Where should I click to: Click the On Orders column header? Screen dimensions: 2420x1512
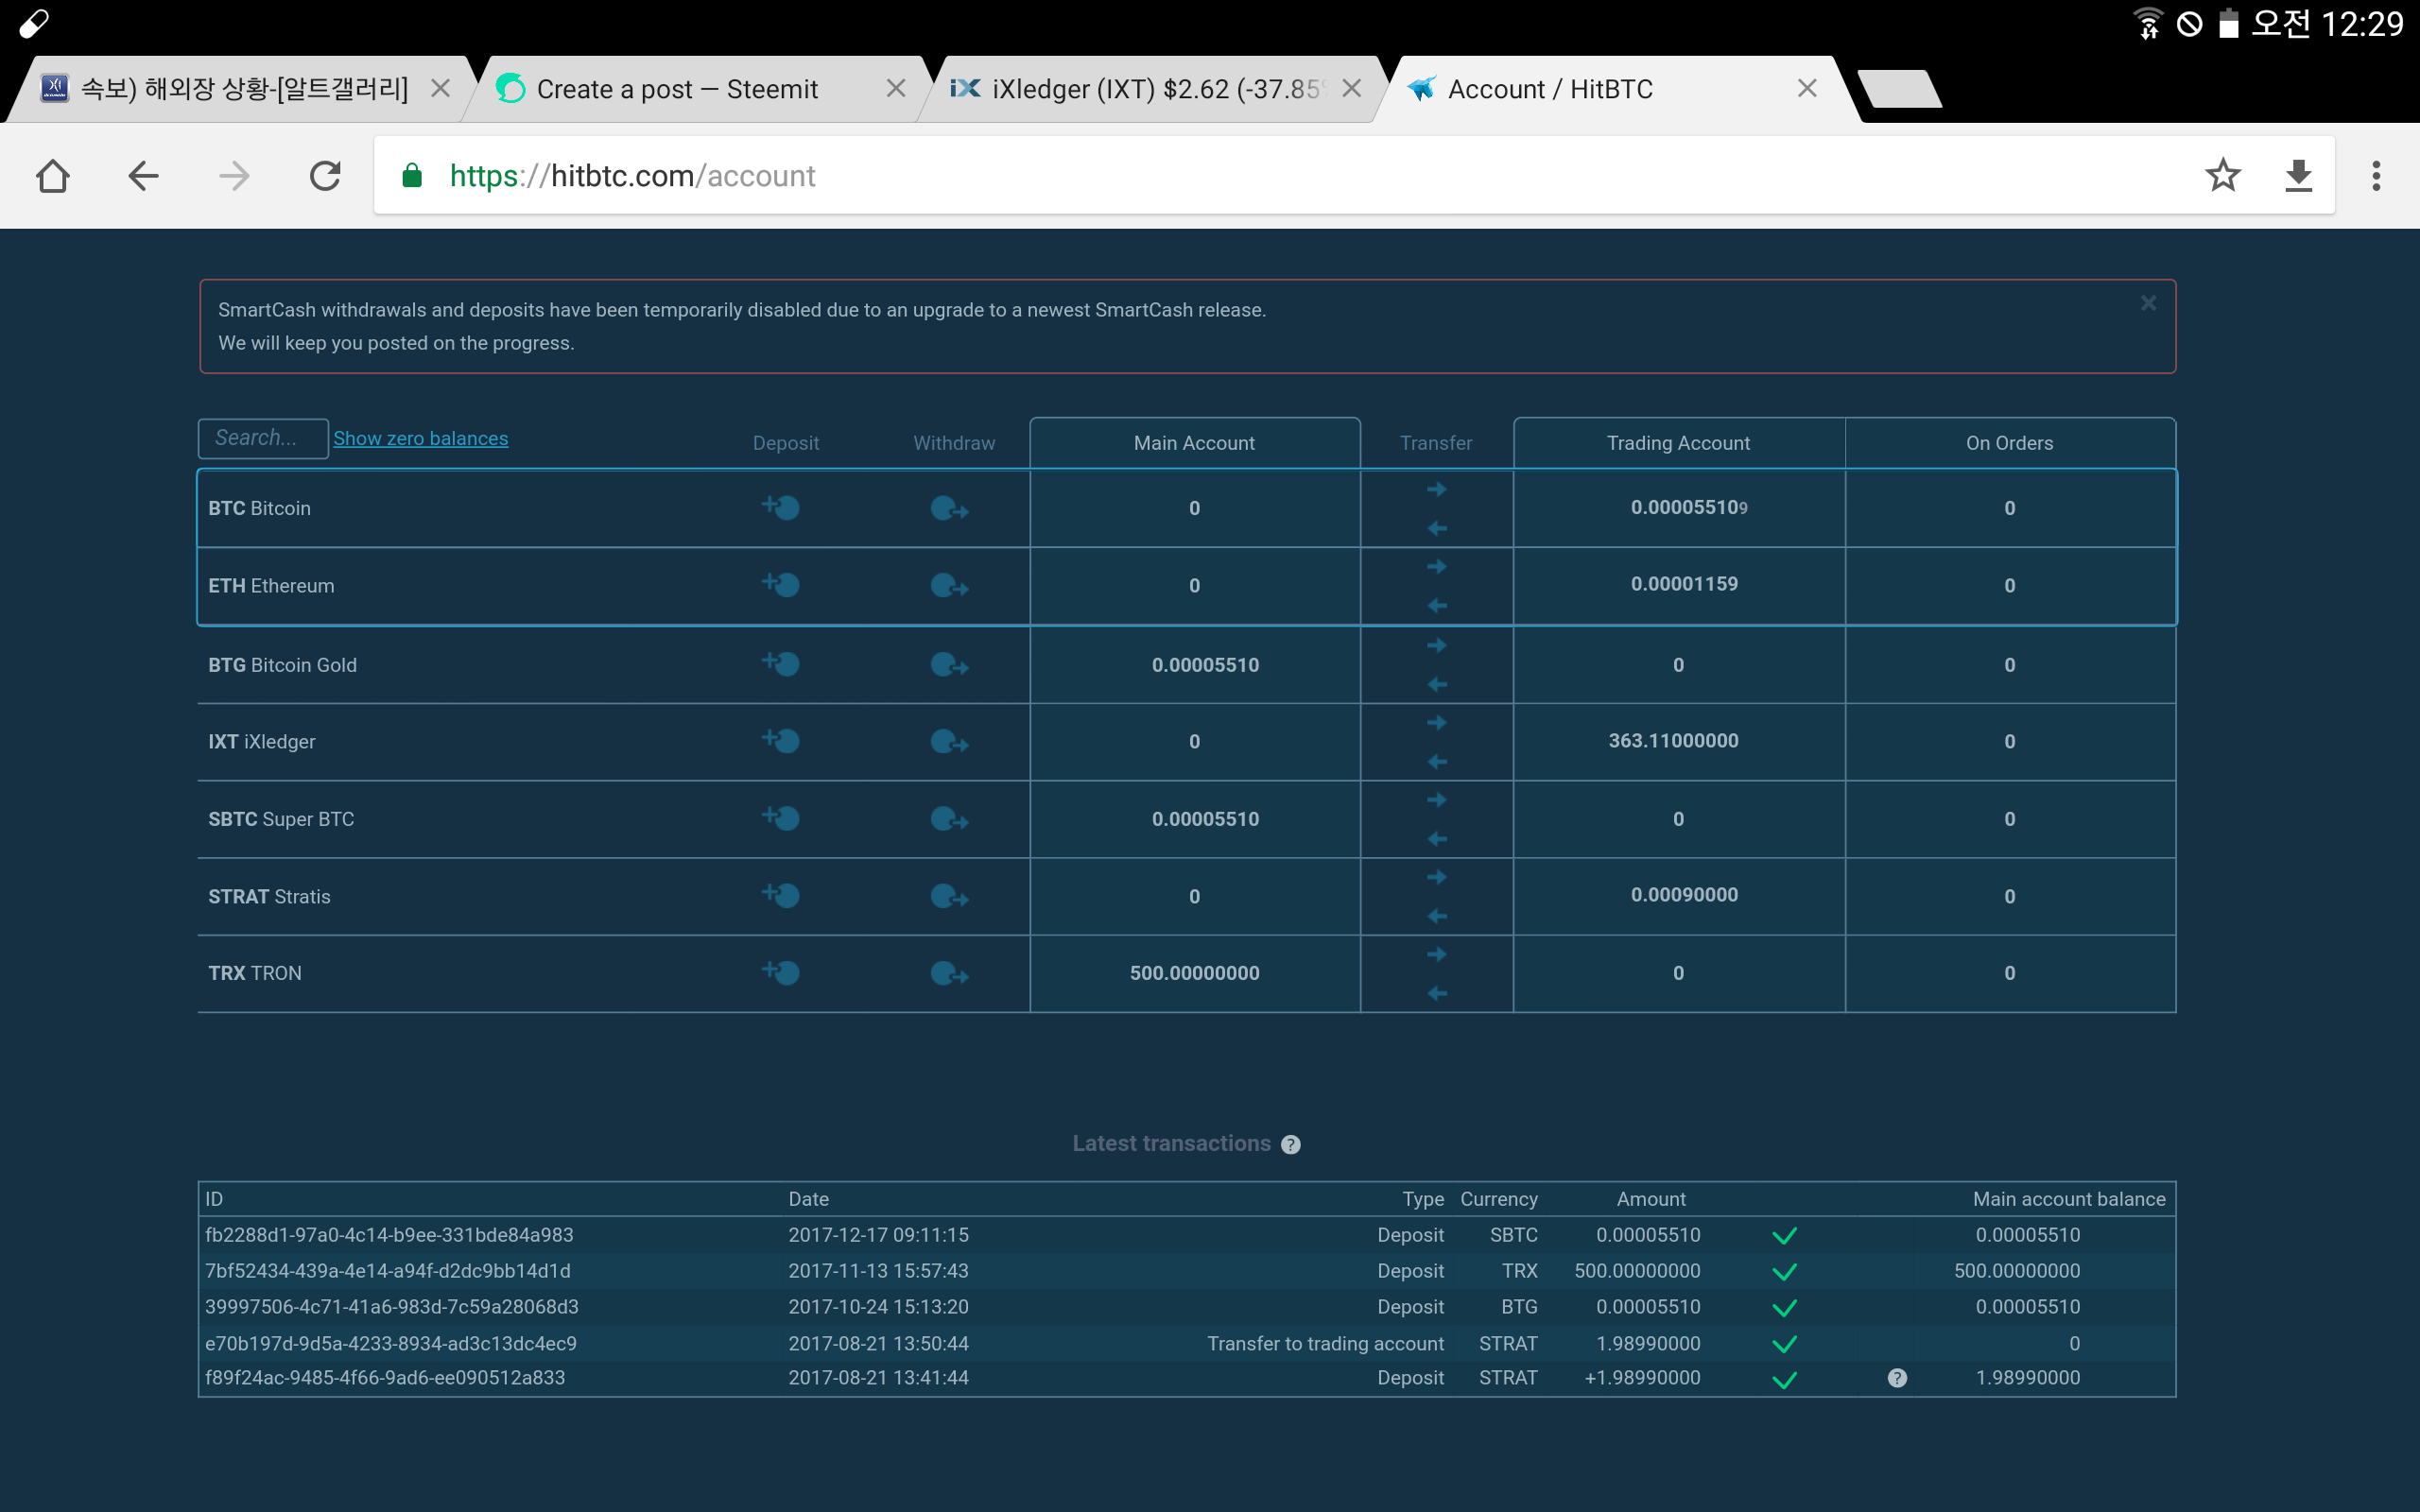(2009, 443)
